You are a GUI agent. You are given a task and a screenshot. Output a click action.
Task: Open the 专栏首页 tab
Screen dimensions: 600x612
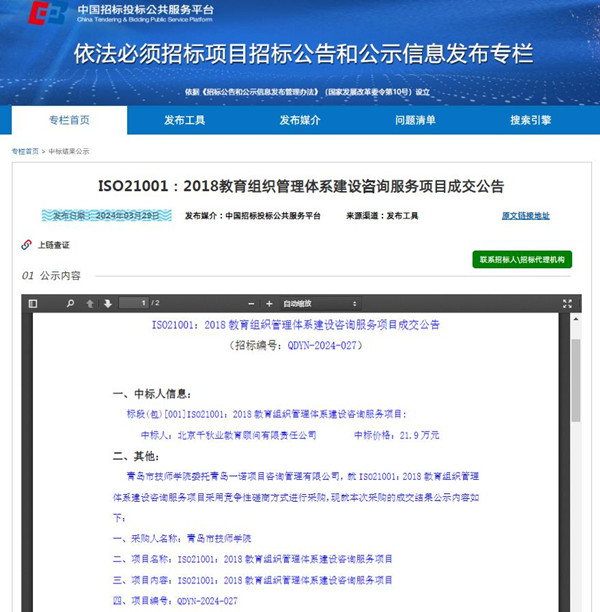tap(69, 120)
